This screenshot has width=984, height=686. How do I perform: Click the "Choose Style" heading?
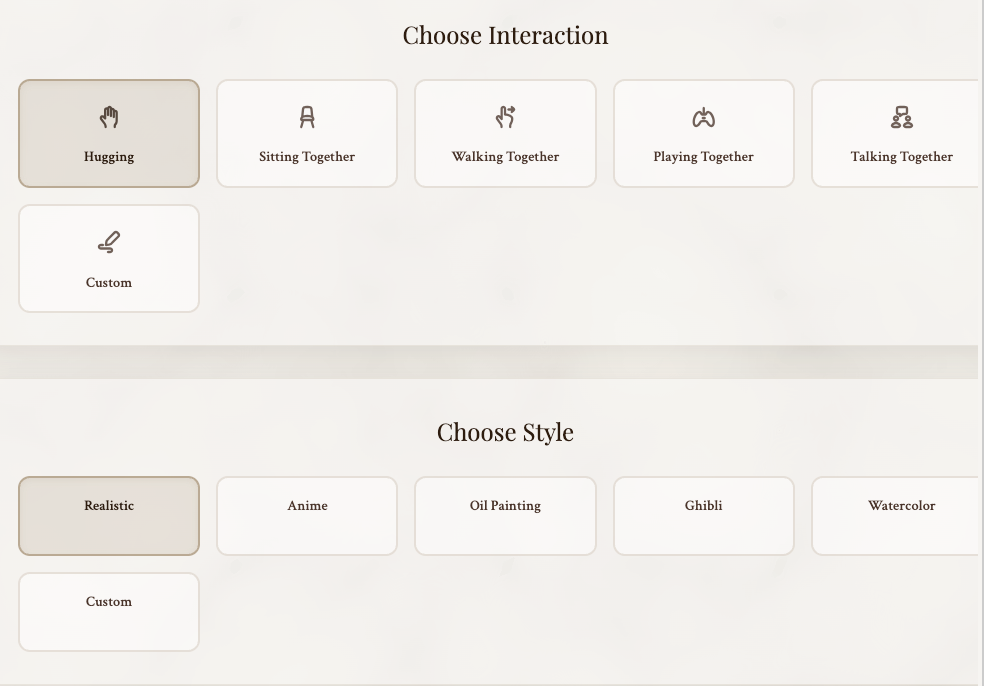pyautogui.click(x=505, y=432)
